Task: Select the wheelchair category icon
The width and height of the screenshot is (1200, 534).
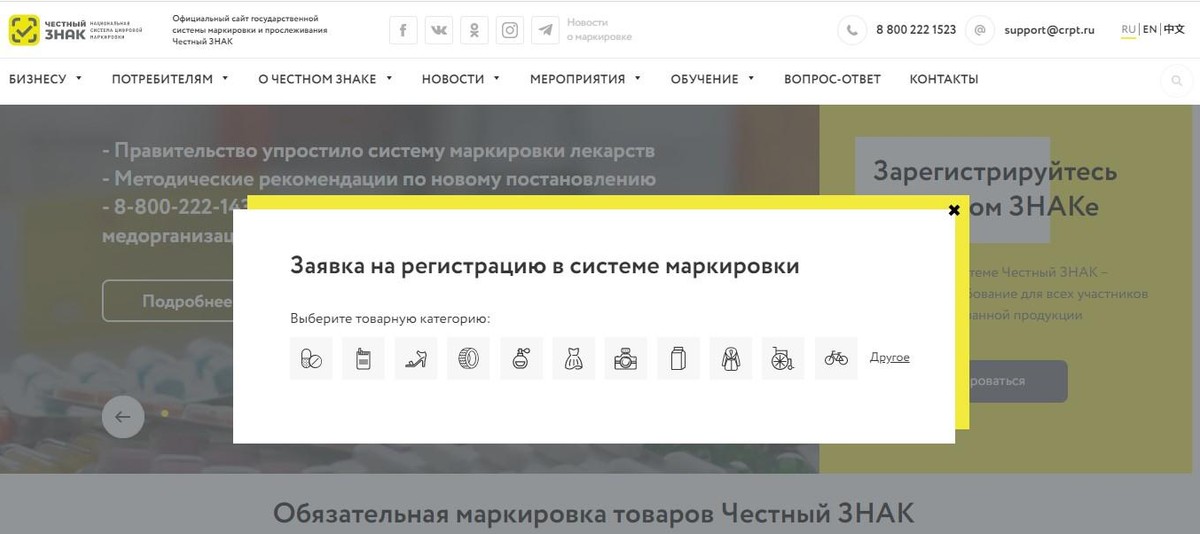Action: point(783,358)
